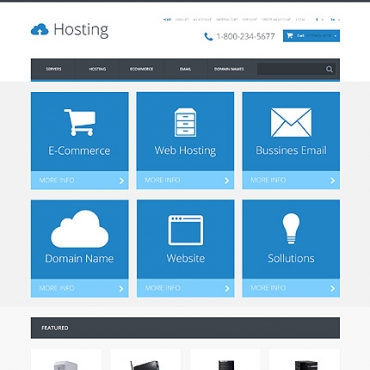Select the Bussines Email envelope icon
This screenshot has height=370, width=370.
(x=291, y=122)
